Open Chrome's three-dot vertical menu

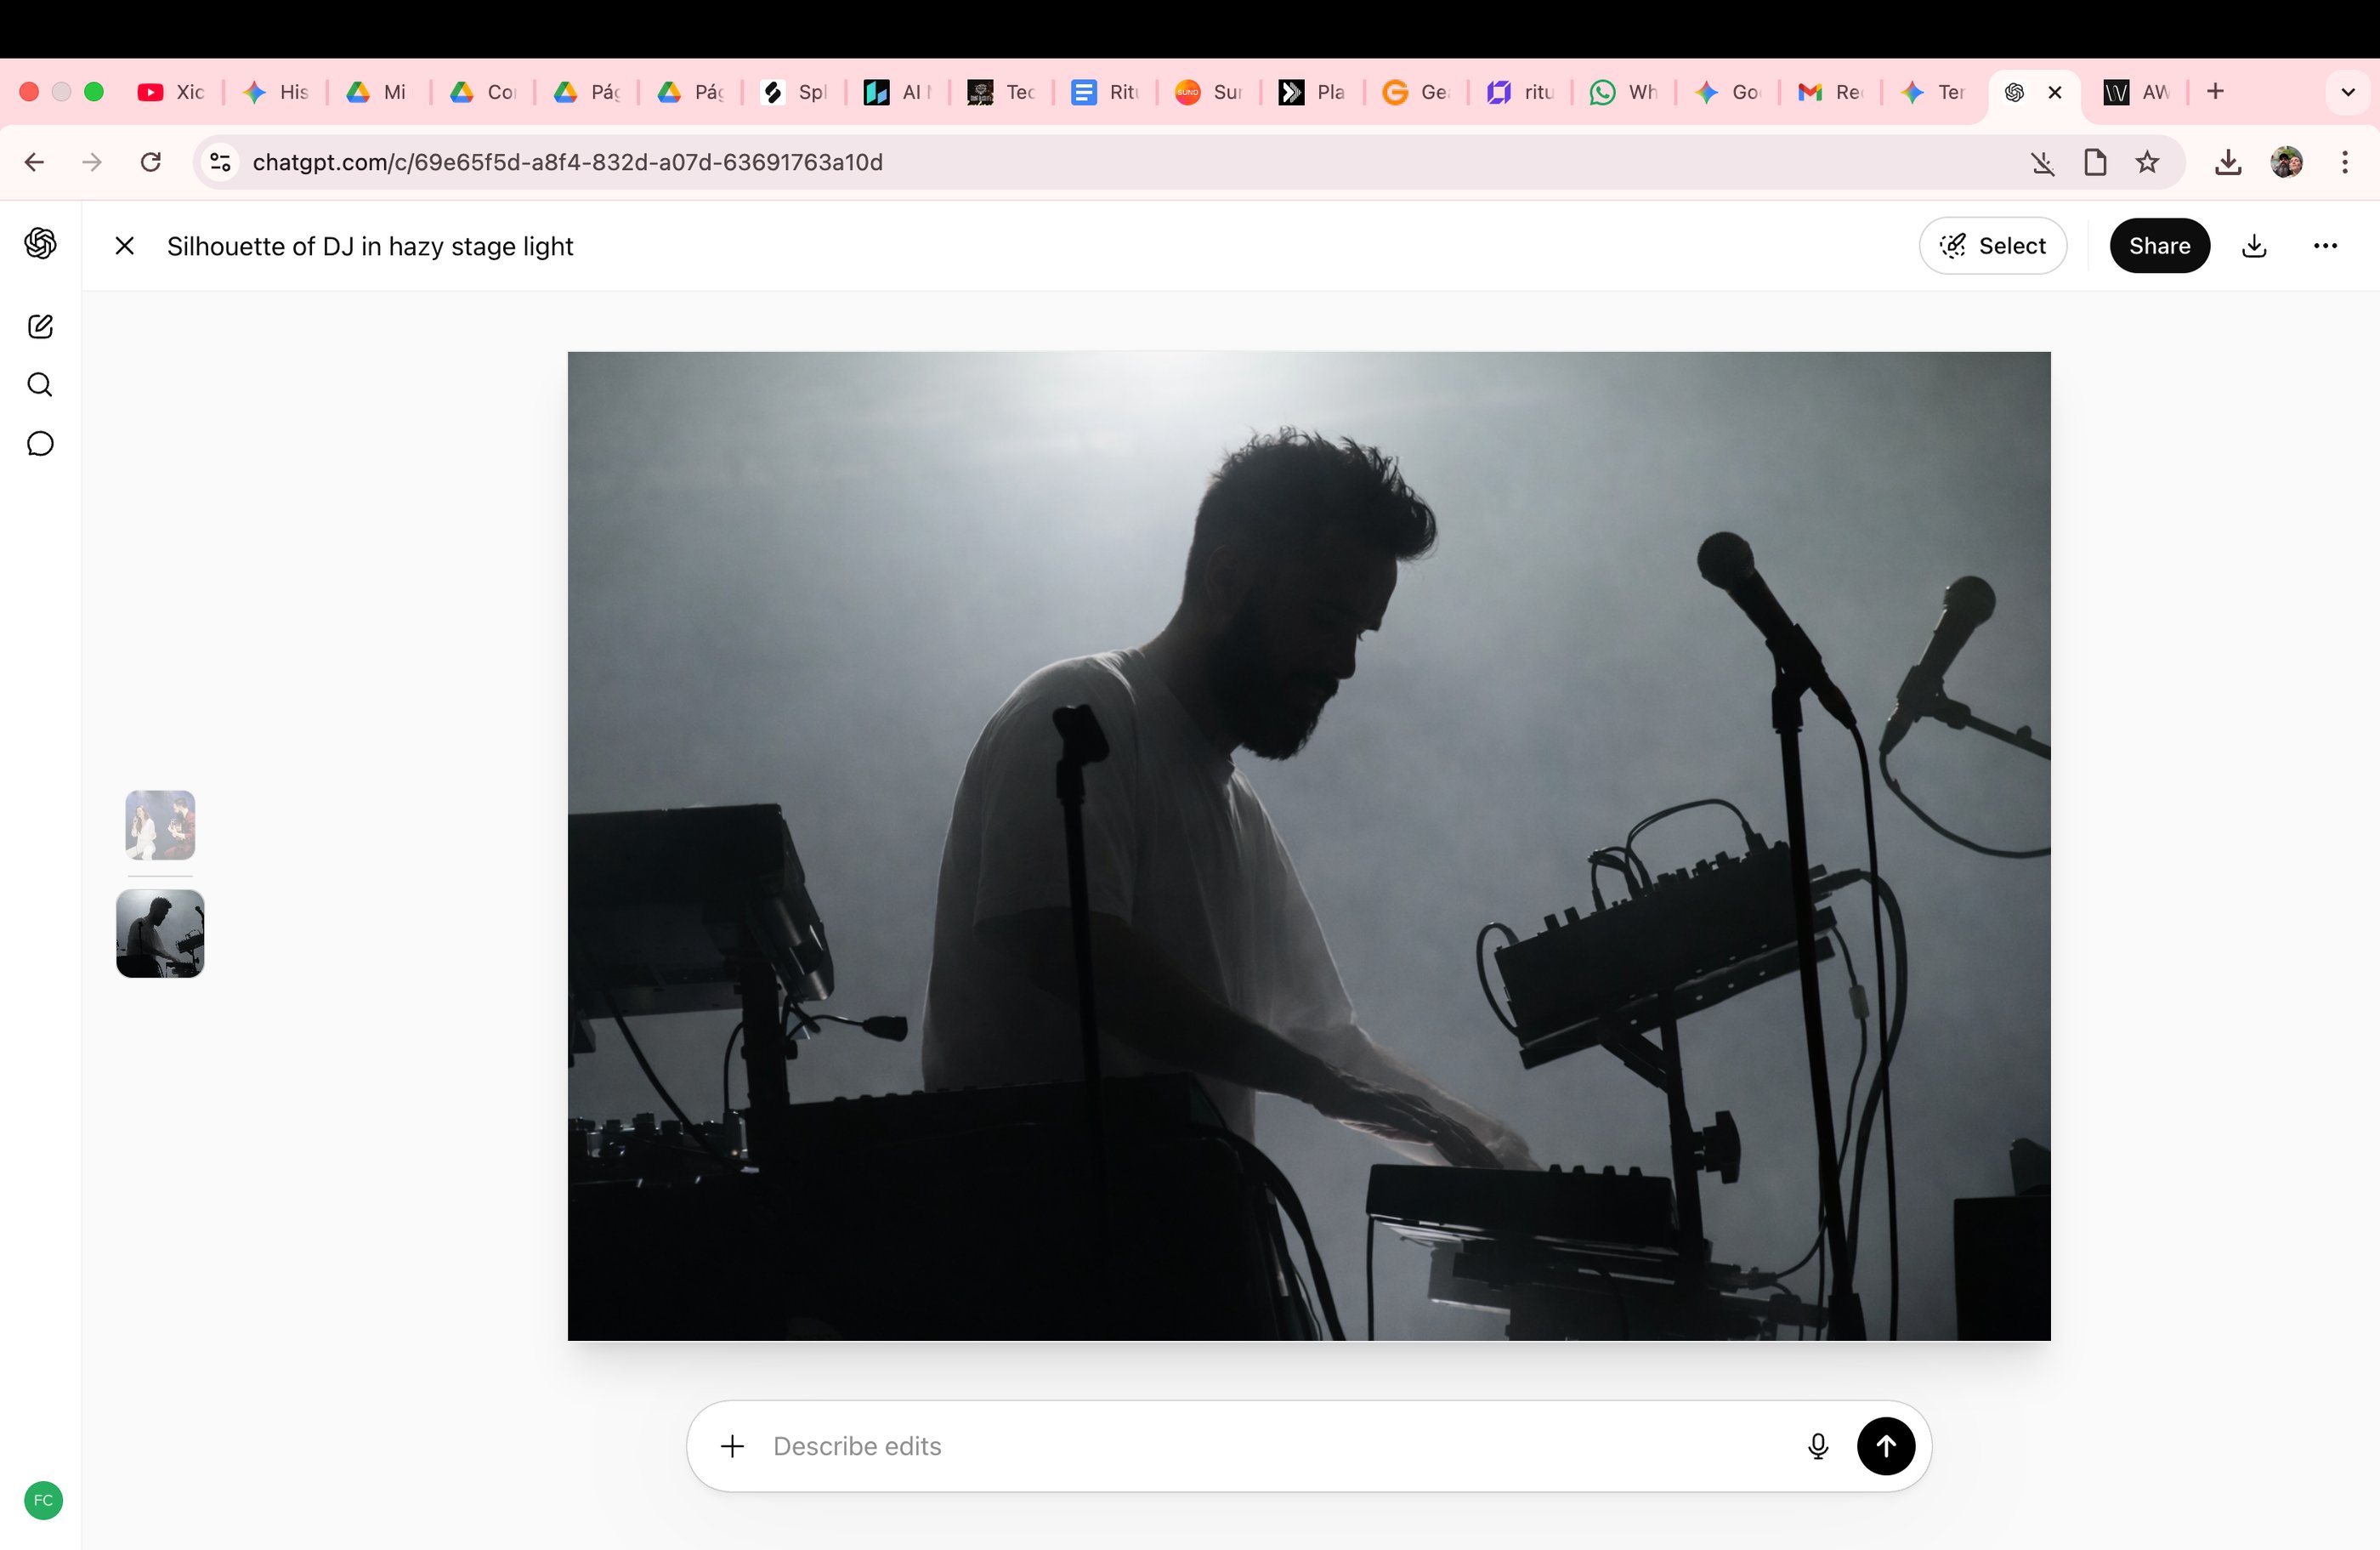point(2344,162)
